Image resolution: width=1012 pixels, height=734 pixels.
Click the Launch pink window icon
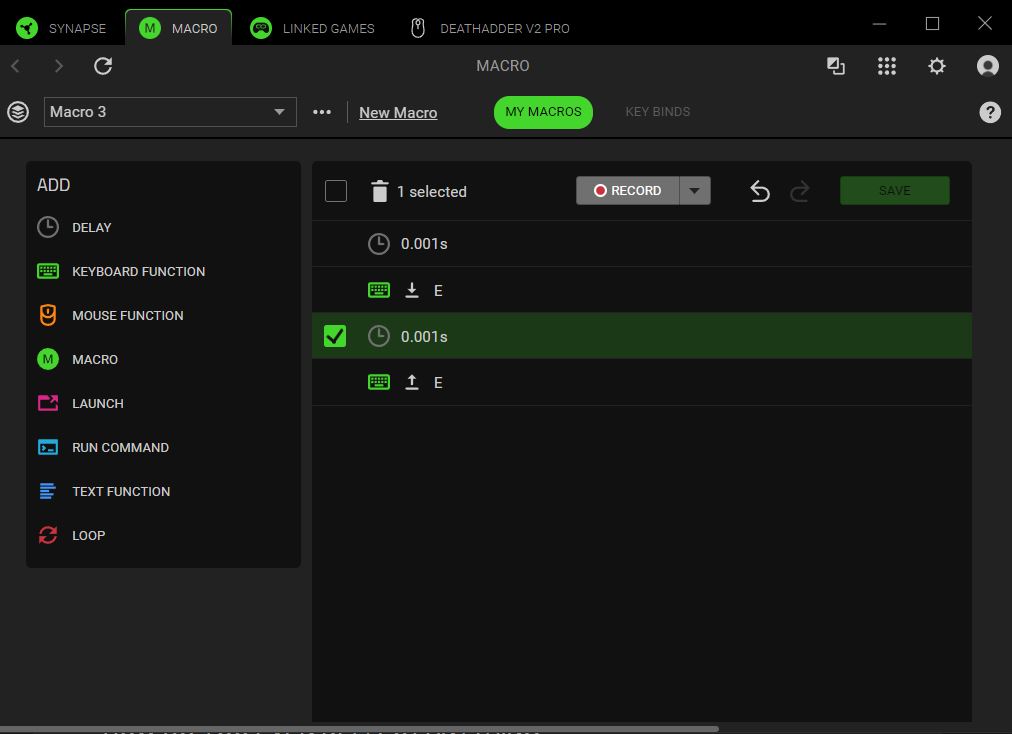[48, 403]
